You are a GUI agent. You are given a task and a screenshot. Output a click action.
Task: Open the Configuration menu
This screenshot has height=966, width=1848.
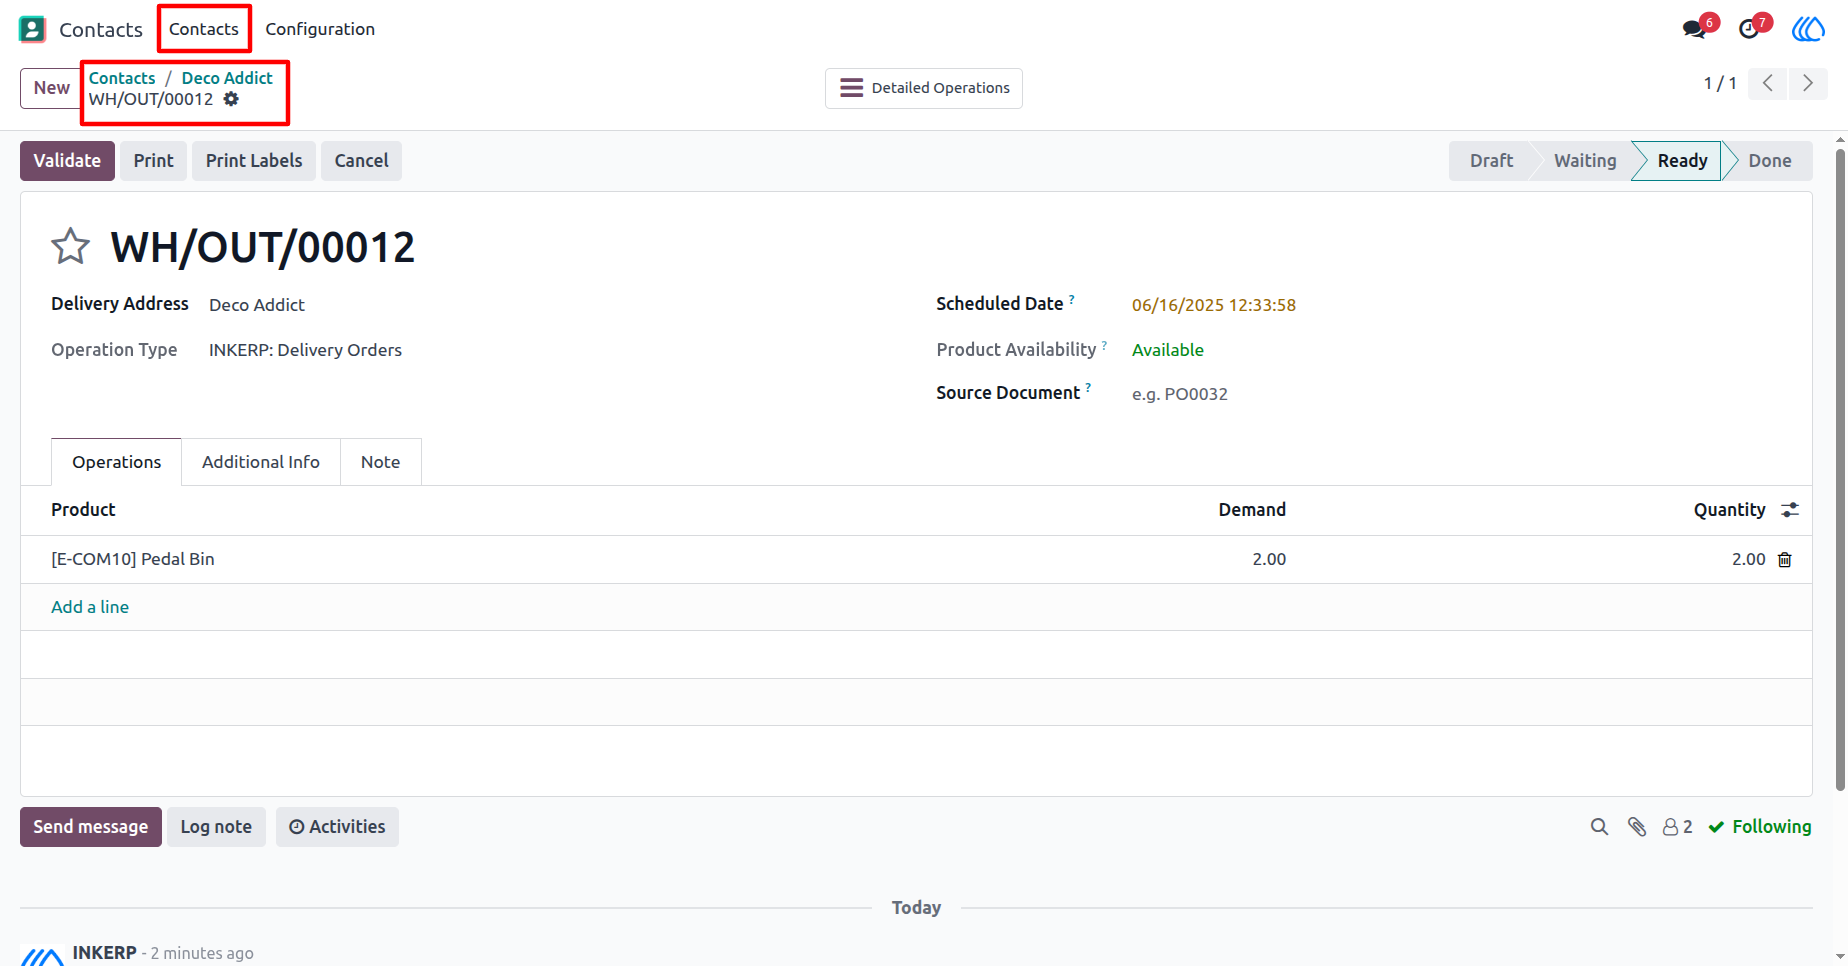320,29
